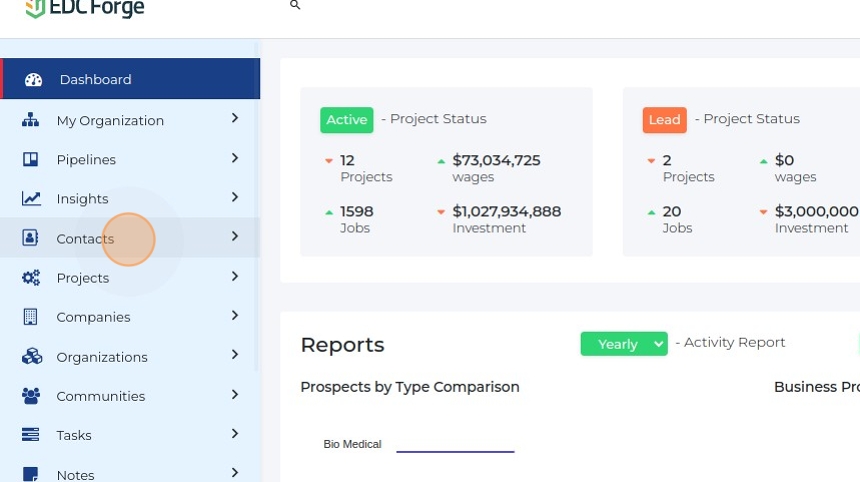Click the Contacts address book icon
The width and height of the screenshot is (860, 482).
coord(30,237)
